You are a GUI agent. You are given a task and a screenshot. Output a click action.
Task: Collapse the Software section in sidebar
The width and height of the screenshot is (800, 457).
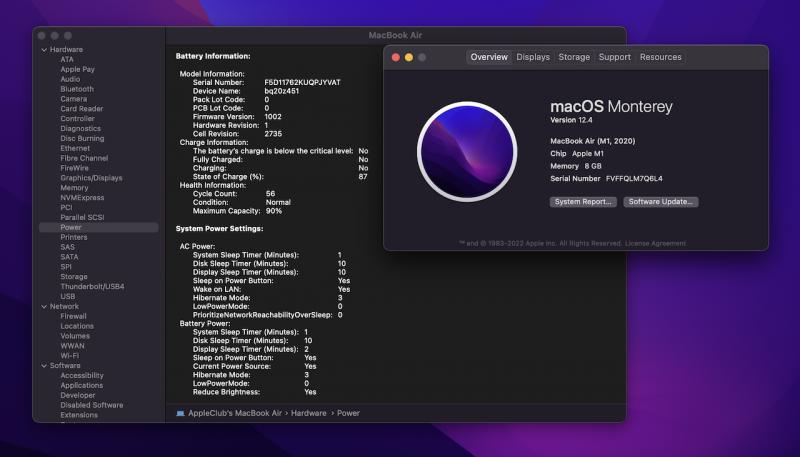pos(43,365)
